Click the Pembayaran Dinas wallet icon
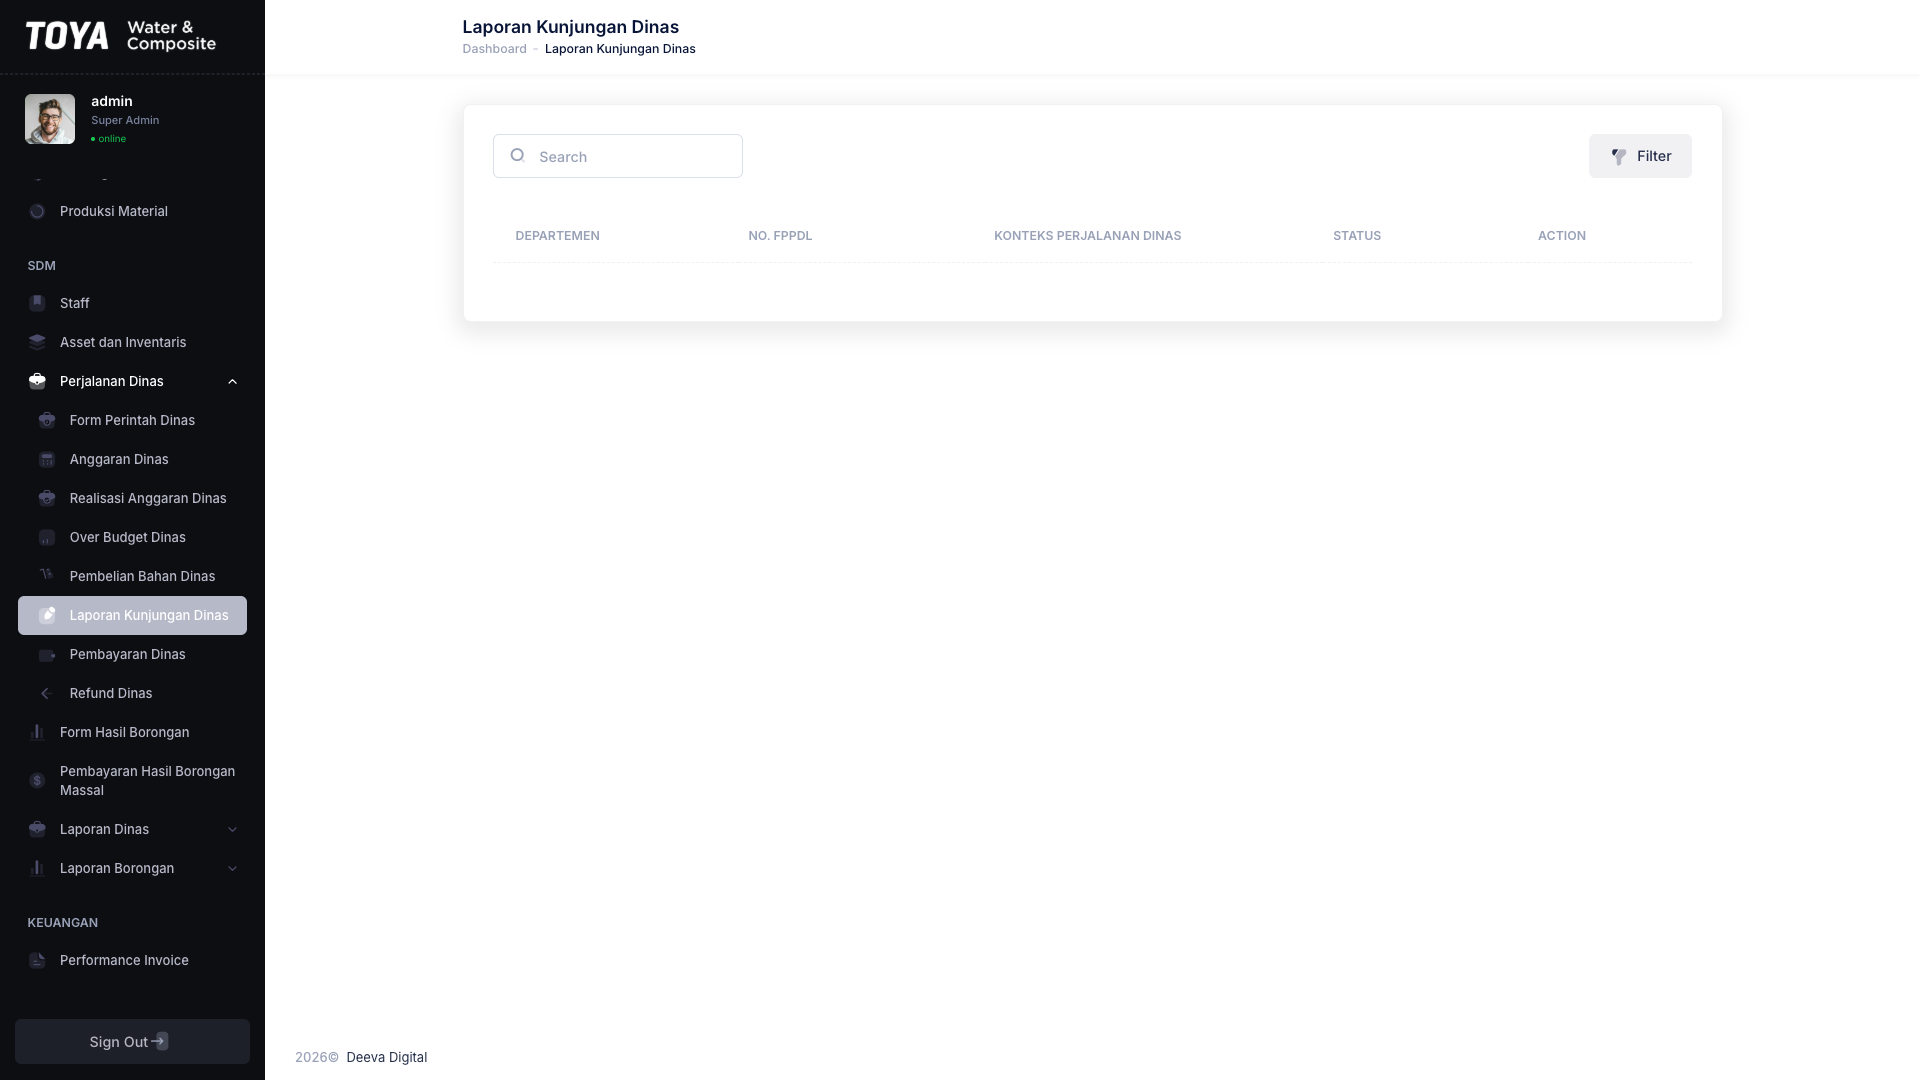1920x1080 pixels. click(47, 654)
